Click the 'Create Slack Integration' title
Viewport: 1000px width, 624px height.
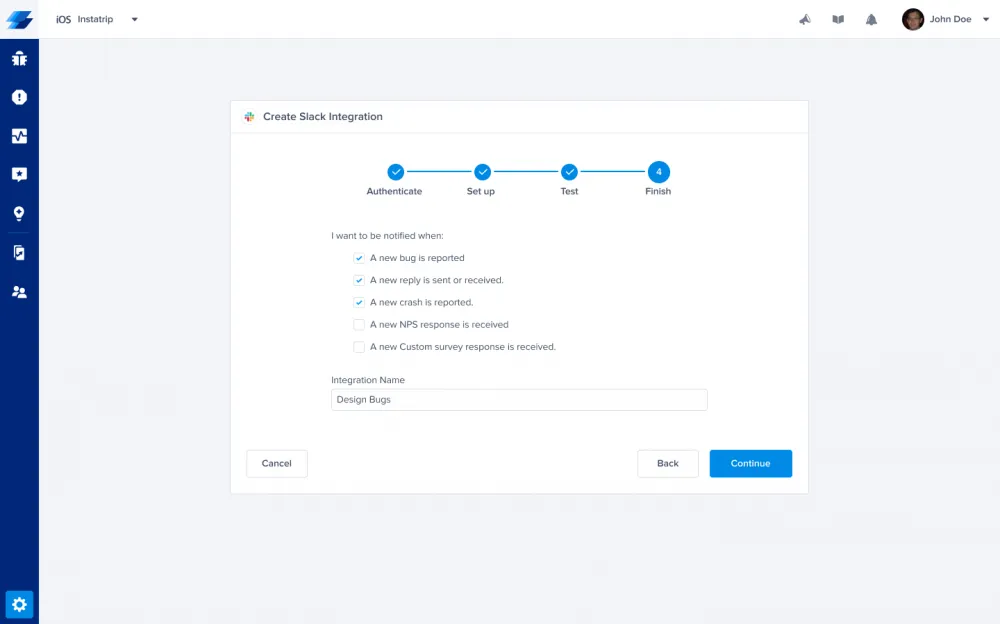[x=323, y=117]
